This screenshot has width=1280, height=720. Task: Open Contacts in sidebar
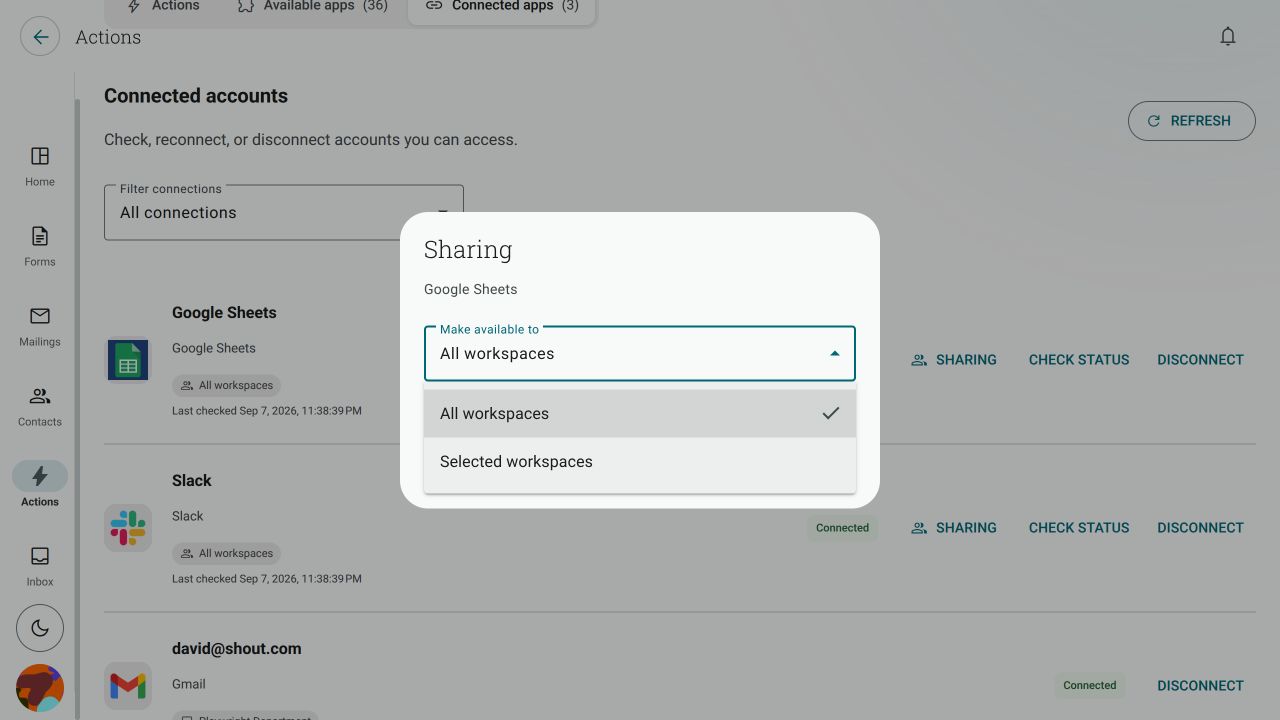pyautogui.click(x=40, y=407)
